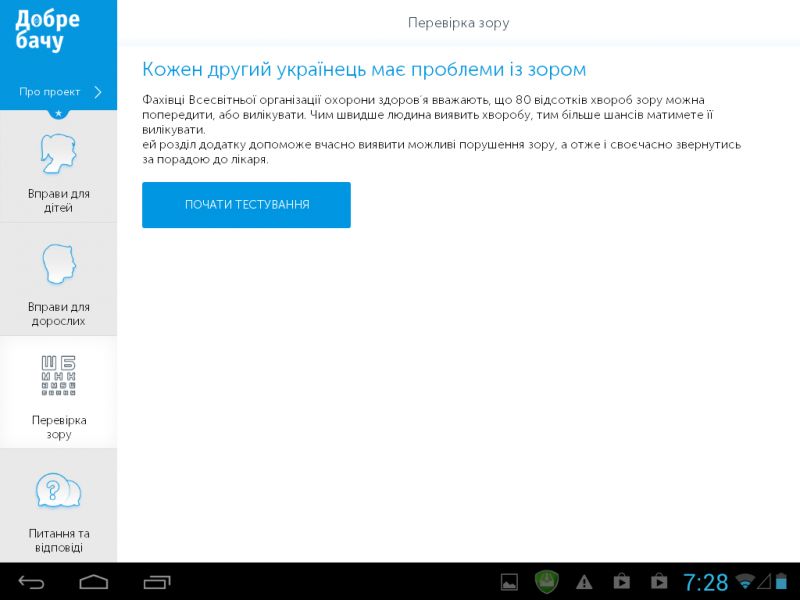
Task: Open the Вправи для дітей label
Action: coord(58,200)
